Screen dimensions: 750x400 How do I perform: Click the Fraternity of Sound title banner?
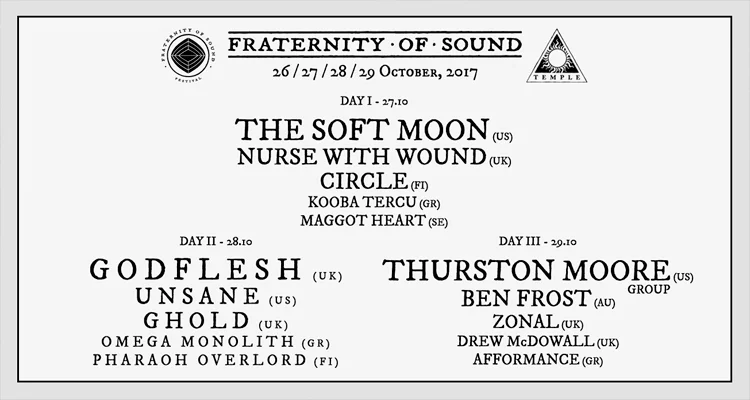coord(375,44)
